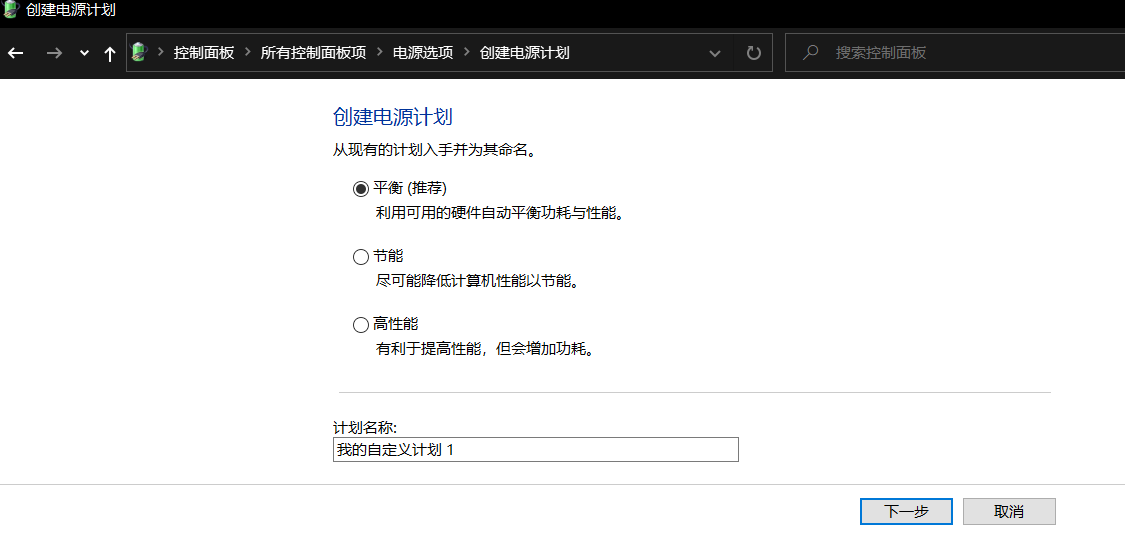The image size is (1125, 540).
Task: Click the 创建电源计划 breadcrumb
Action: pos(524,53)
